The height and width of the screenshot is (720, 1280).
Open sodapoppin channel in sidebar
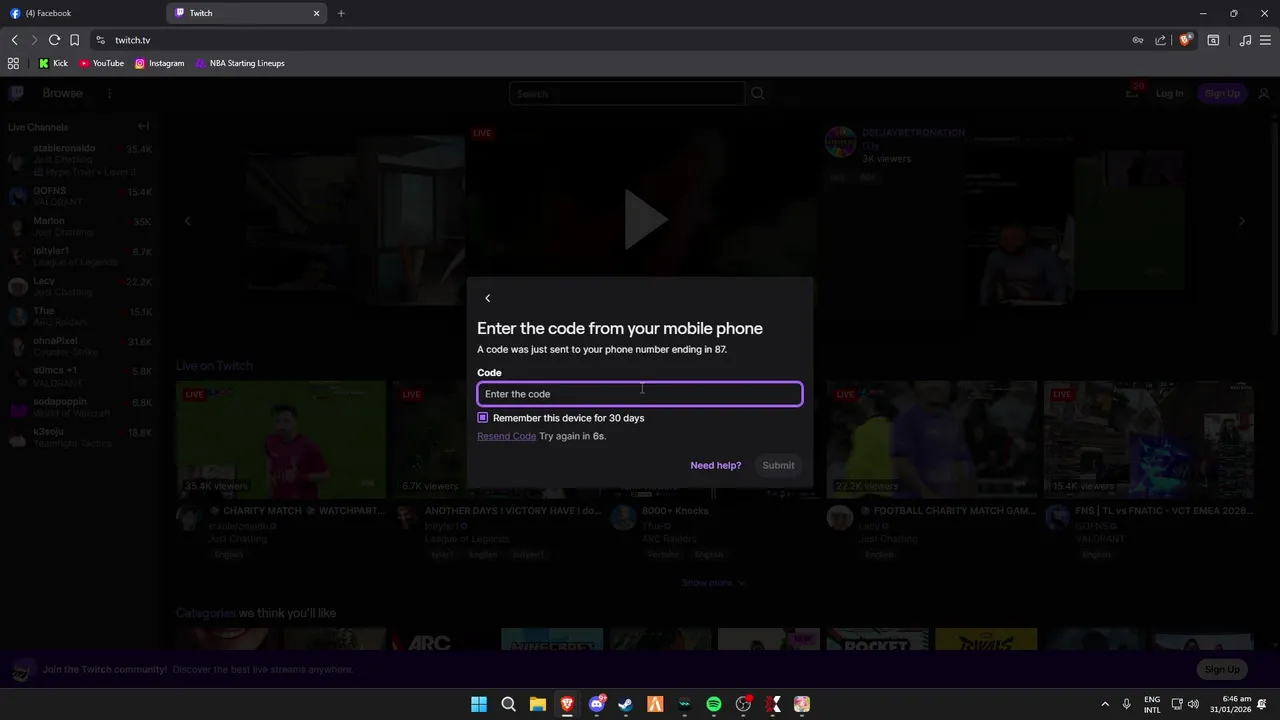(x=80, y=408)
